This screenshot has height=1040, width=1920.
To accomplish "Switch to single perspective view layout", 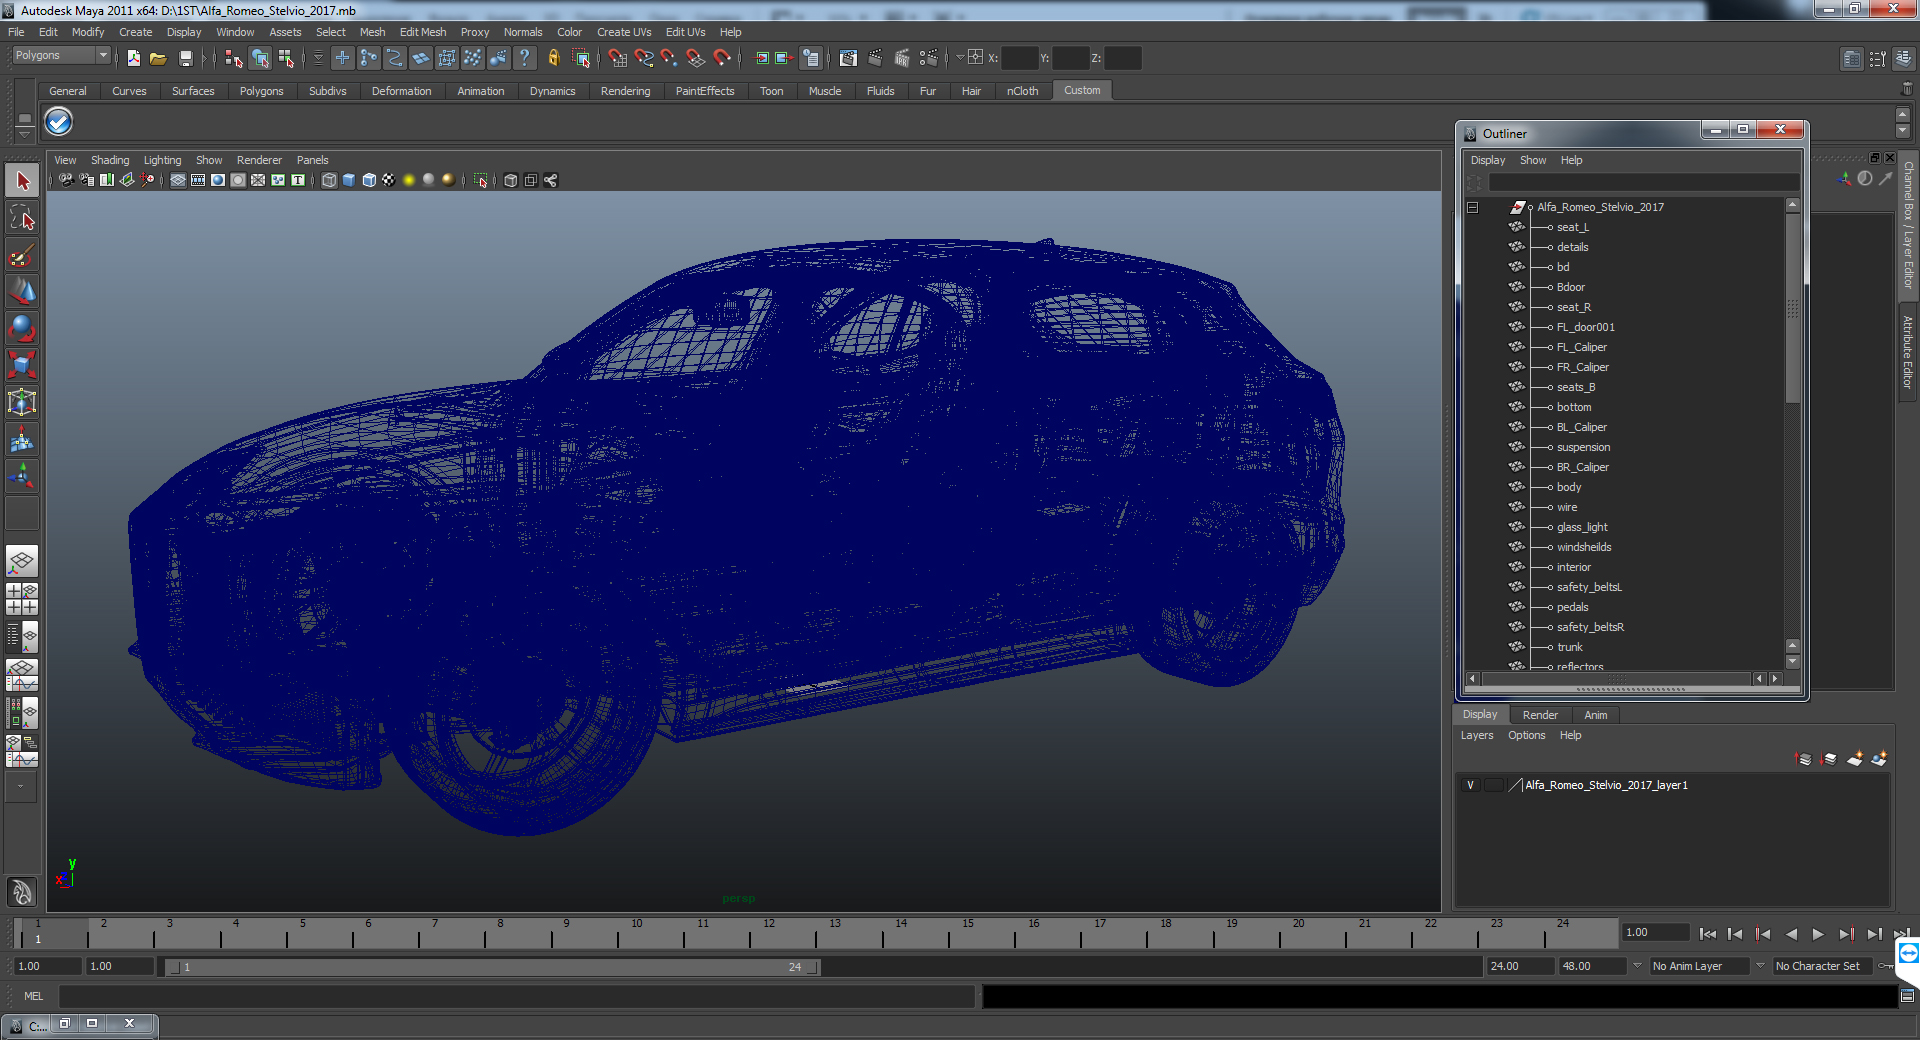I will point(22,562).
